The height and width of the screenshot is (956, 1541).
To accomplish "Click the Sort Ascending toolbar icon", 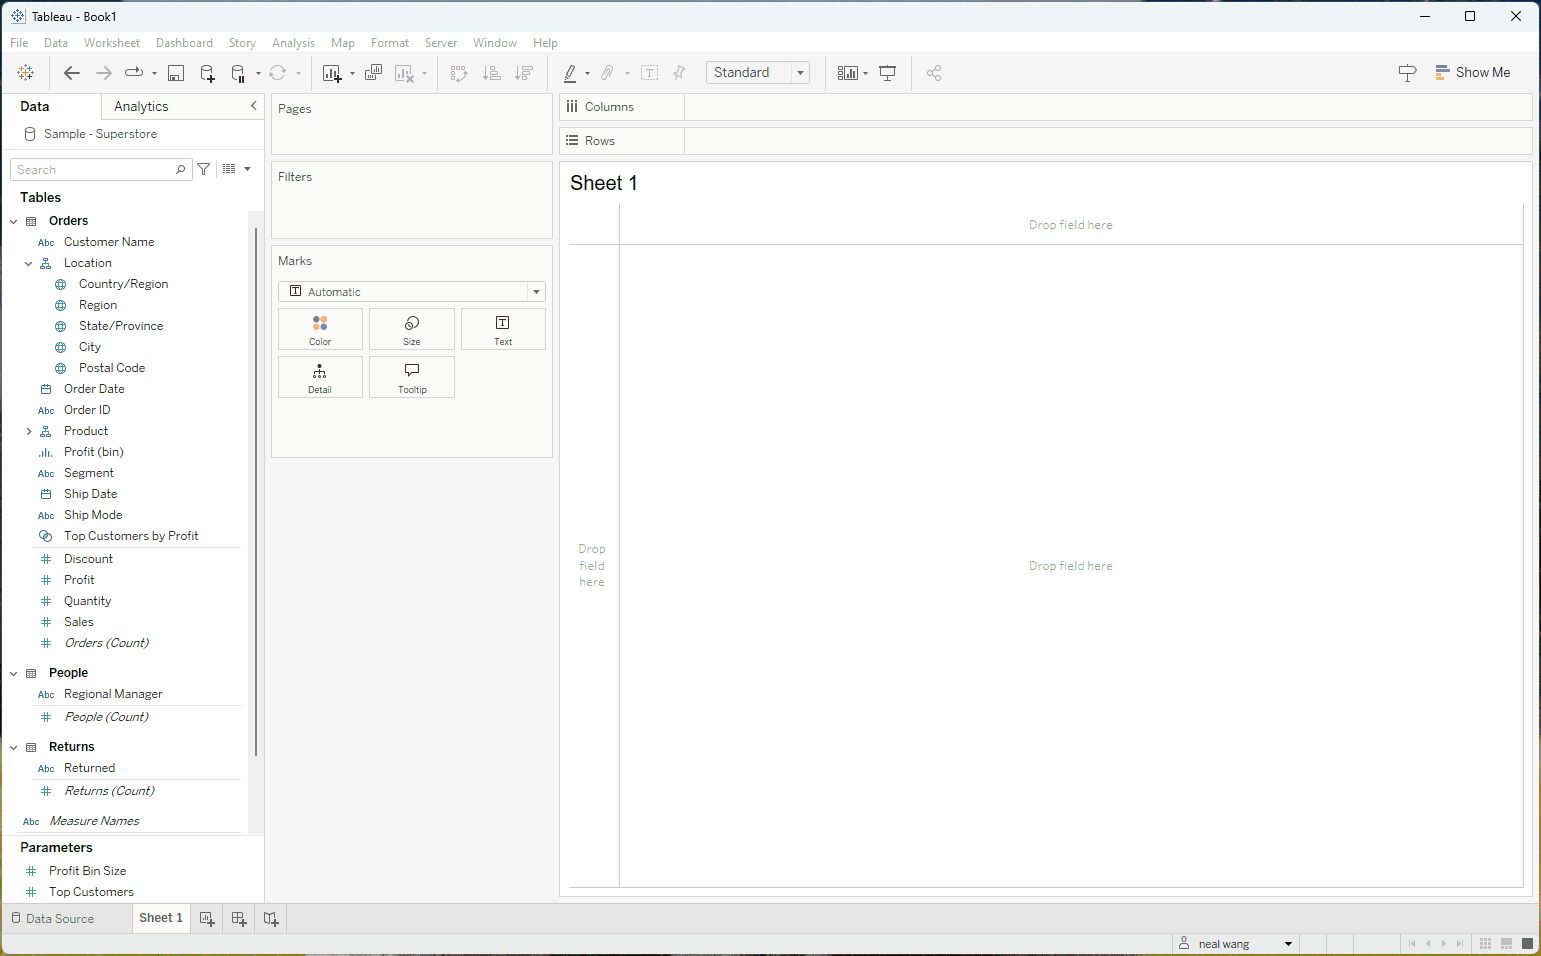I will pos(491,73).
